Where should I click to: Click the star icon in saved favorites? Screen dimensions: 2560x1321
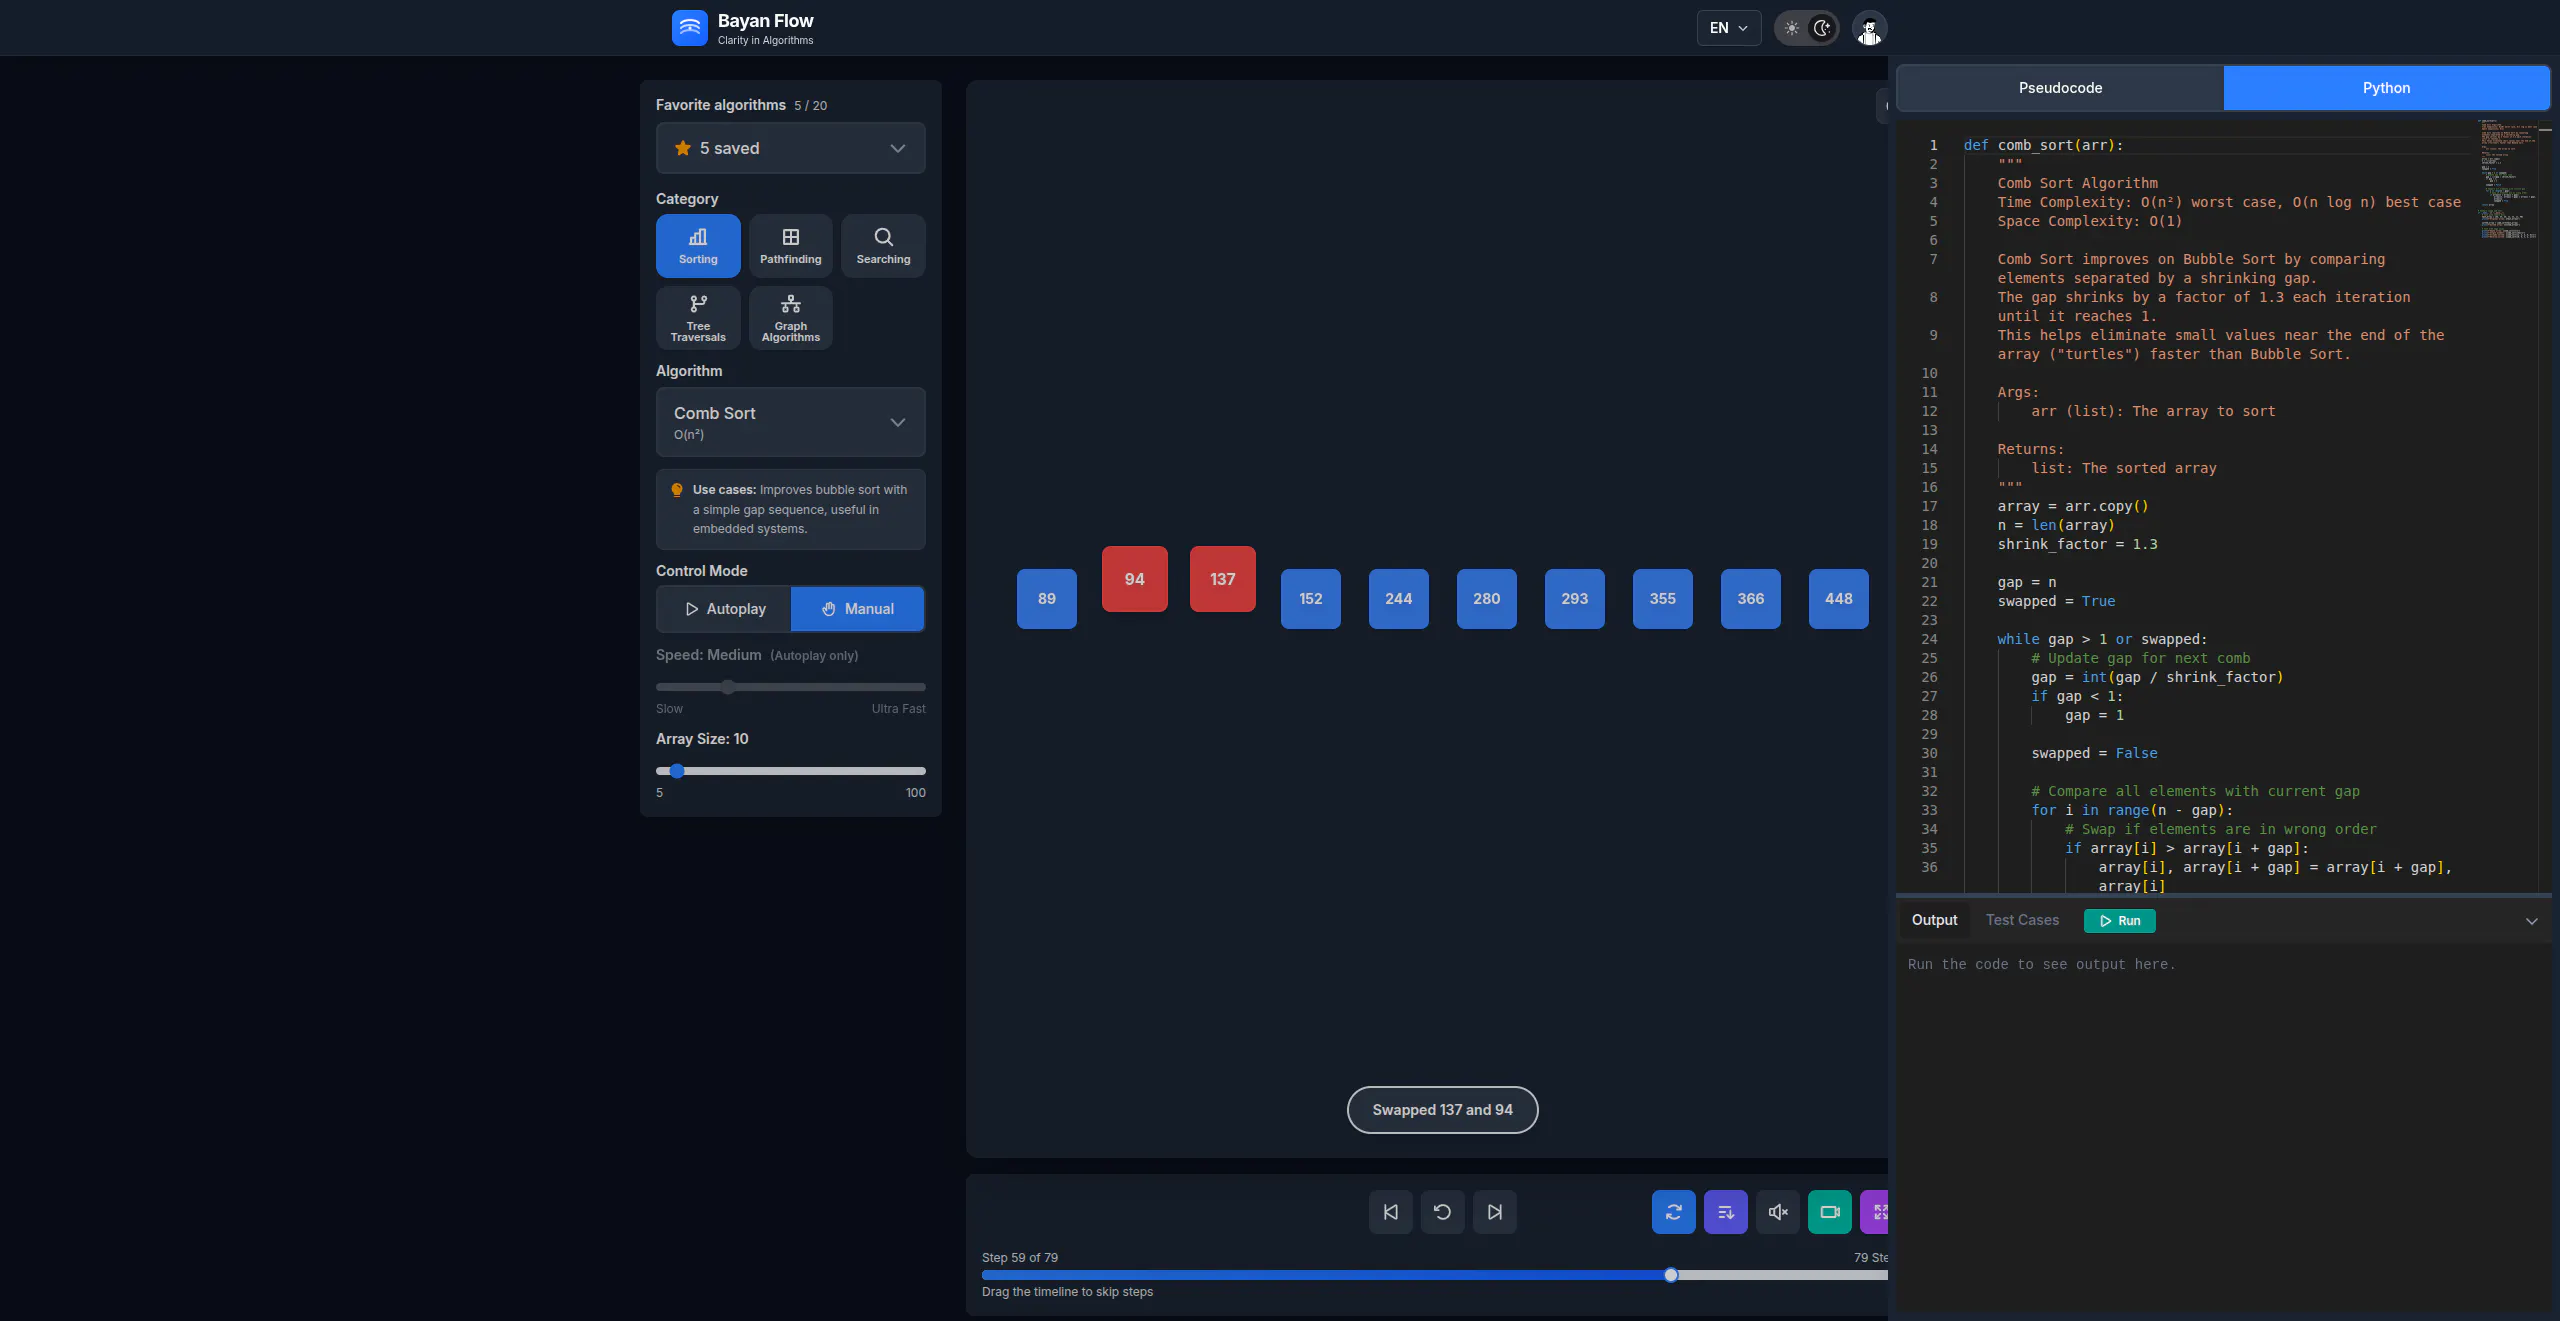coord(683,148)
